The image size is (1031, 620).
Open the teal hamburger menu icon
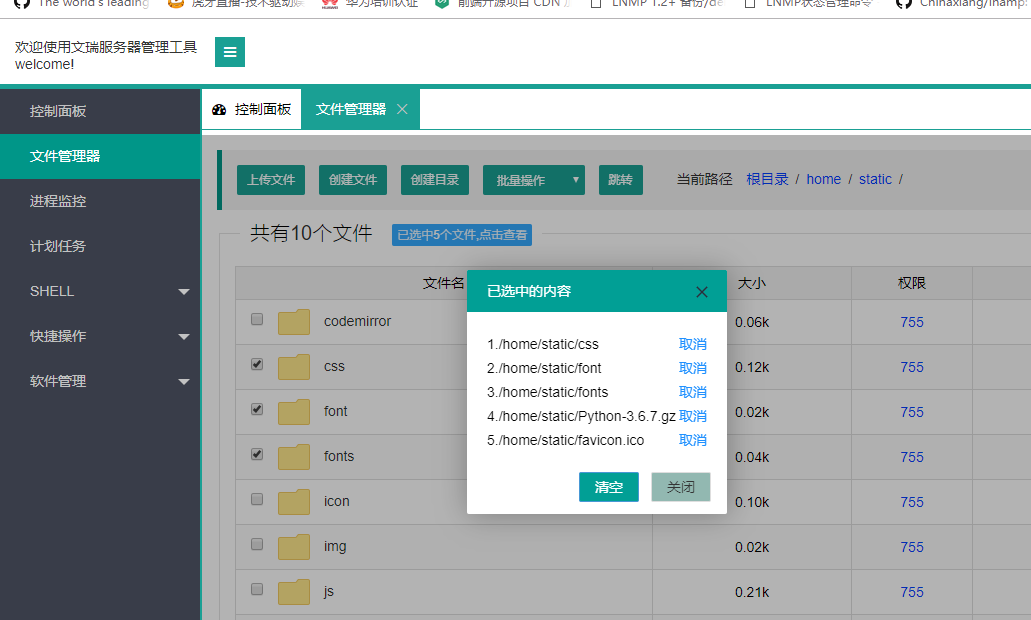tap(229, 51)
